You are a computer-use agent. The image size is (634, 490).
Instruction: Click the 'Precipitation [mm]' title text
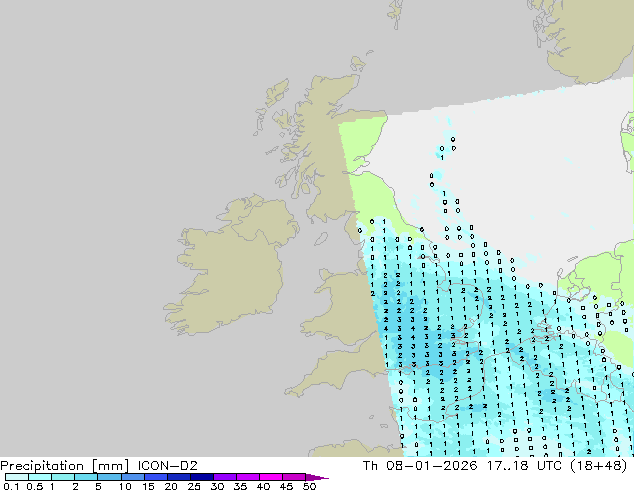click(65, 466)
